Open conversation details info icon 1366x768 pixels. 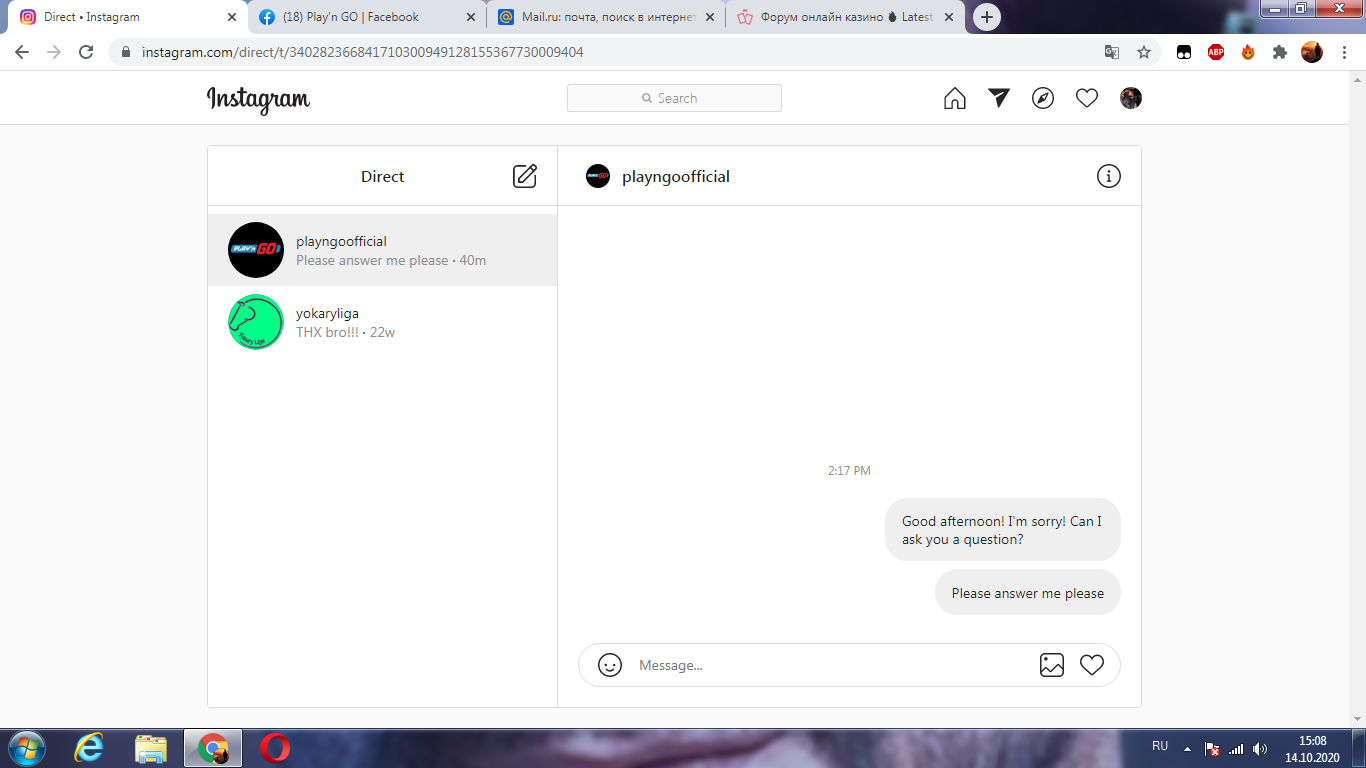[1109, 176]
